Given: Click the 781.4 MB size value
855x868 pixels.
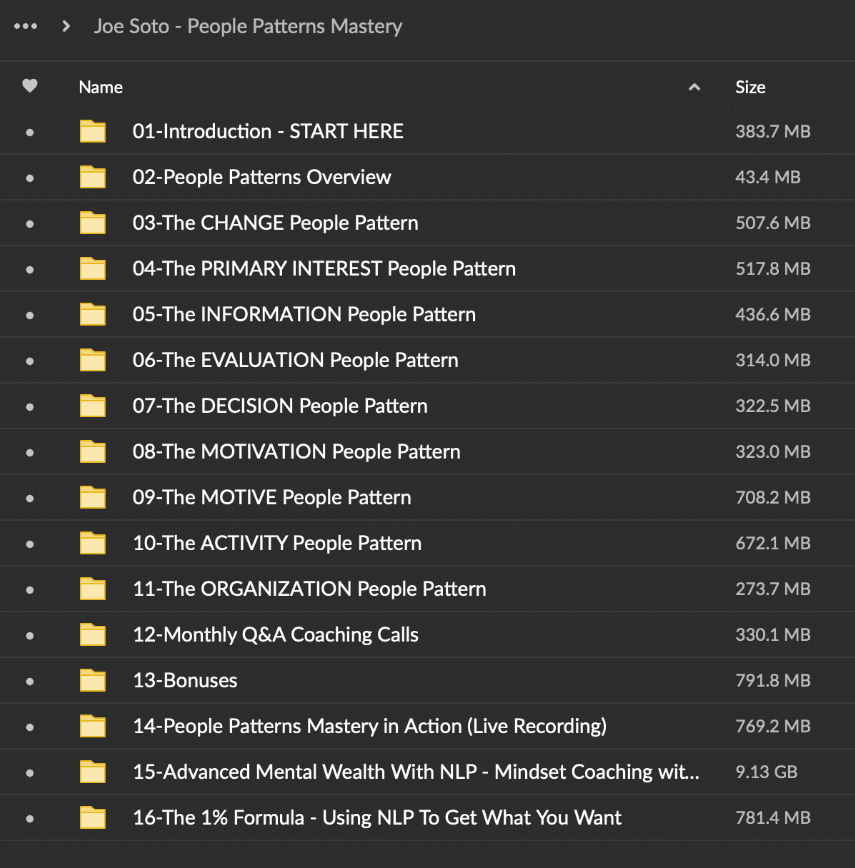Looking at the screenshot, I should tap(773, 818).
